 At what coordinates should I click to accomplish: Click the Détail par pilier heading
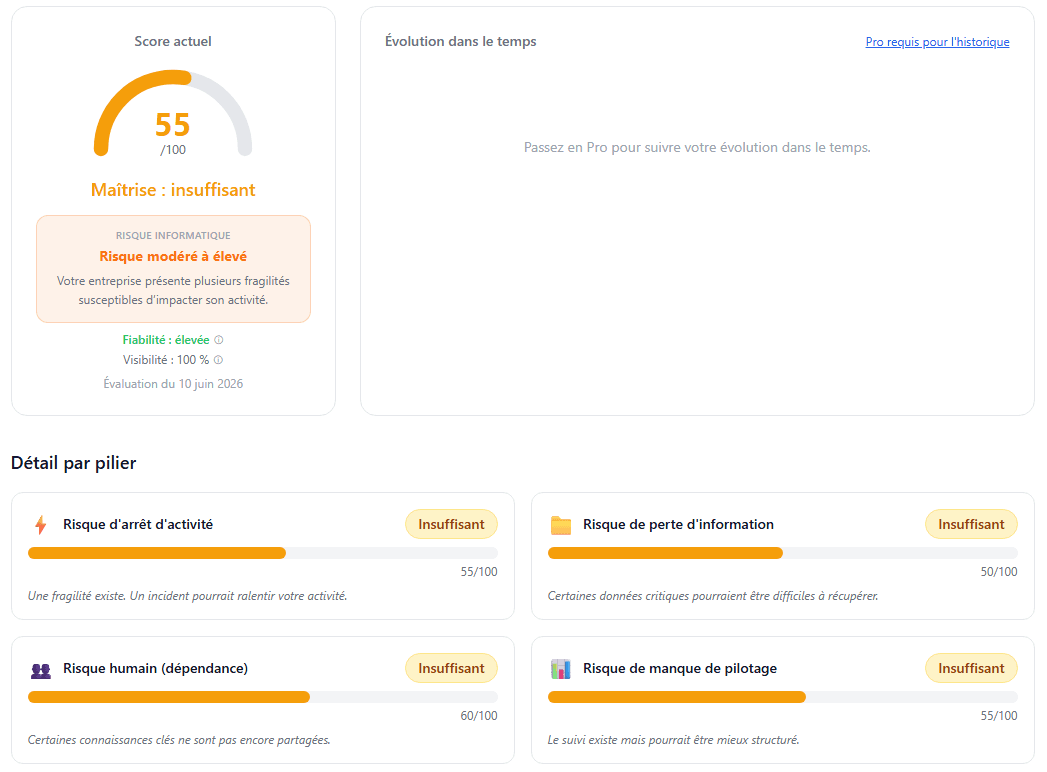coord(73,463)
